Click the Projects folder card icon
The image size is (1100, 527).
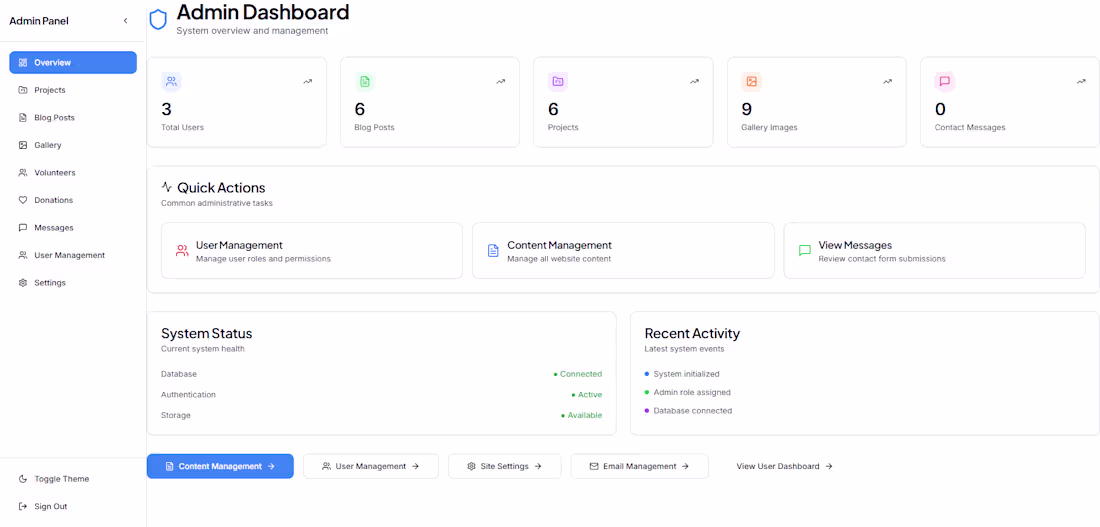(x=558, y=81)
